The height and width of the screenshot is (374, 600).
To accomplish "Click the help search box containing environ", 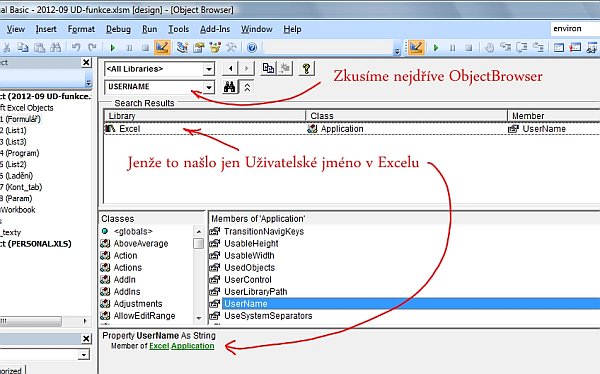I will [x=575, y=29].
